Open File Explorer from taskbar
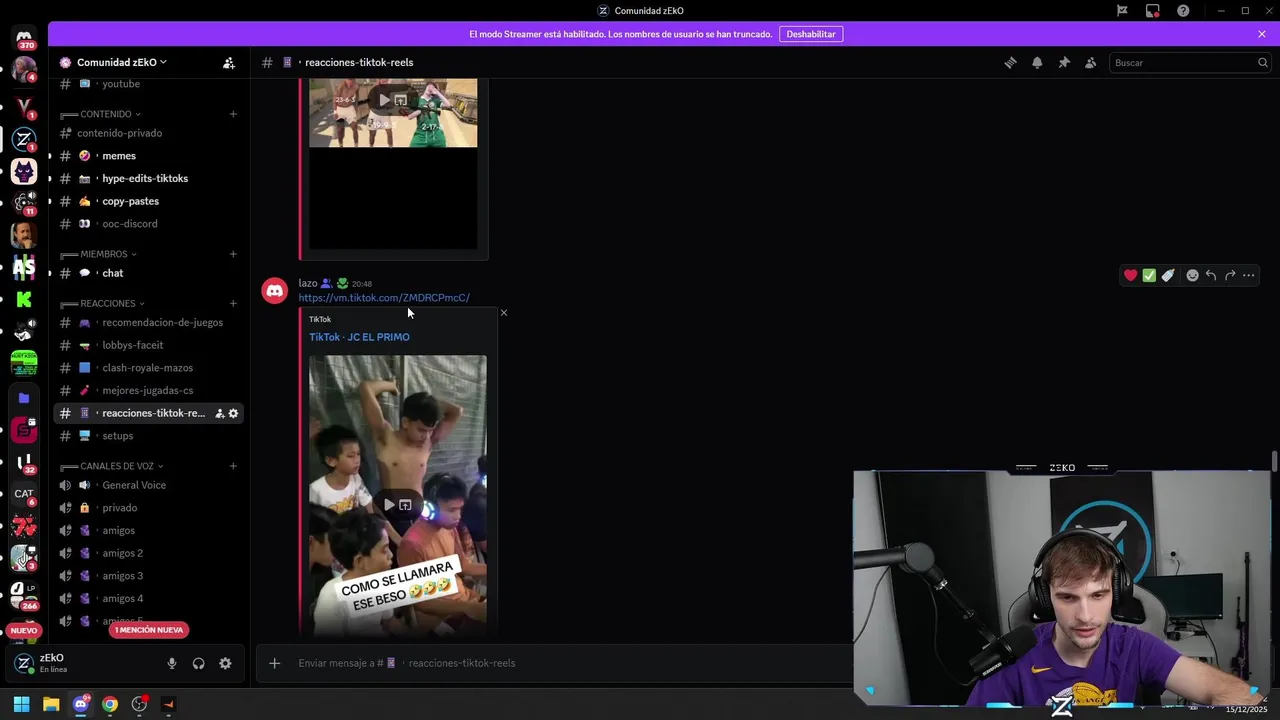This screenshot has height=720, width=1280. [x=51, y=704]
